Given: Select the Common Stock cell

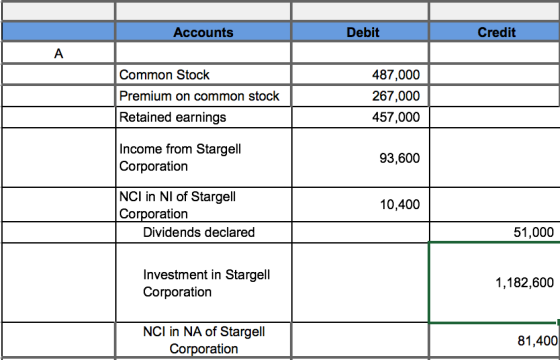Looking at the screenshot, I should [203, 75].
